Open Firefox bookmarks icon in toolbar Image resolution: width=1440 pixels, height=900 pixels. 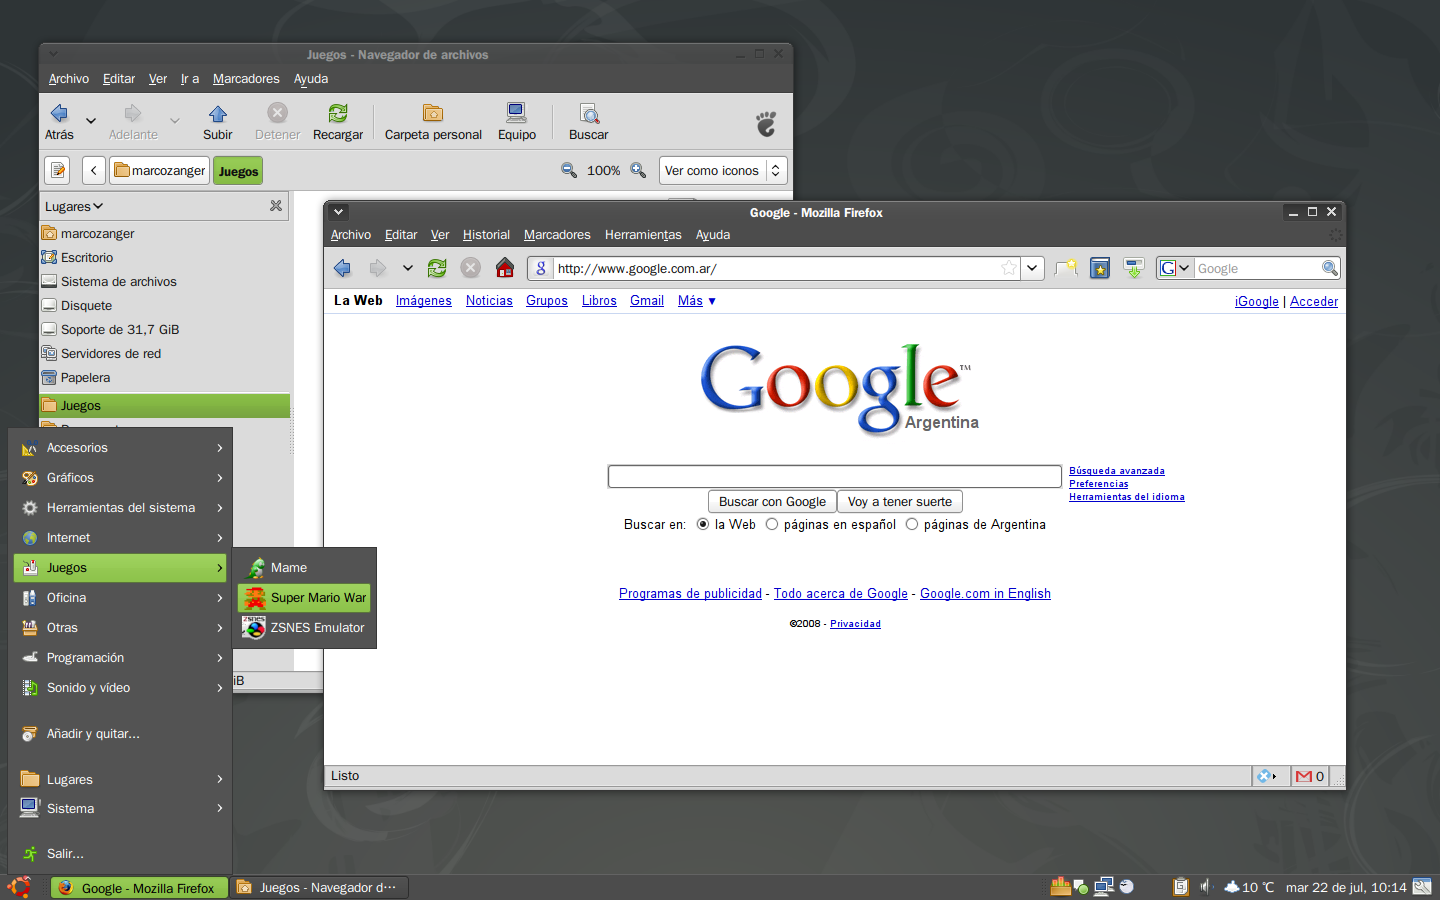(x=1100, y=268)
